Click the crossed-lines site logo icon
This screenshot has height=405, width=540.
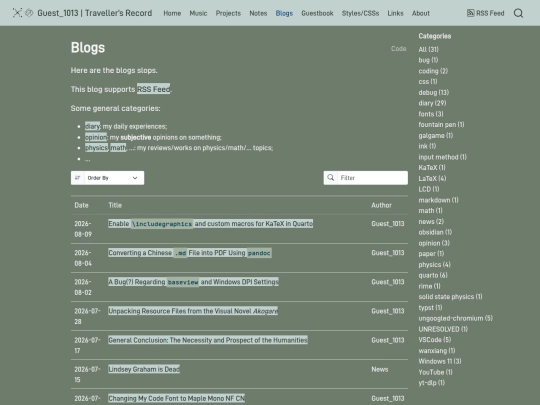(x=17, y=13)
